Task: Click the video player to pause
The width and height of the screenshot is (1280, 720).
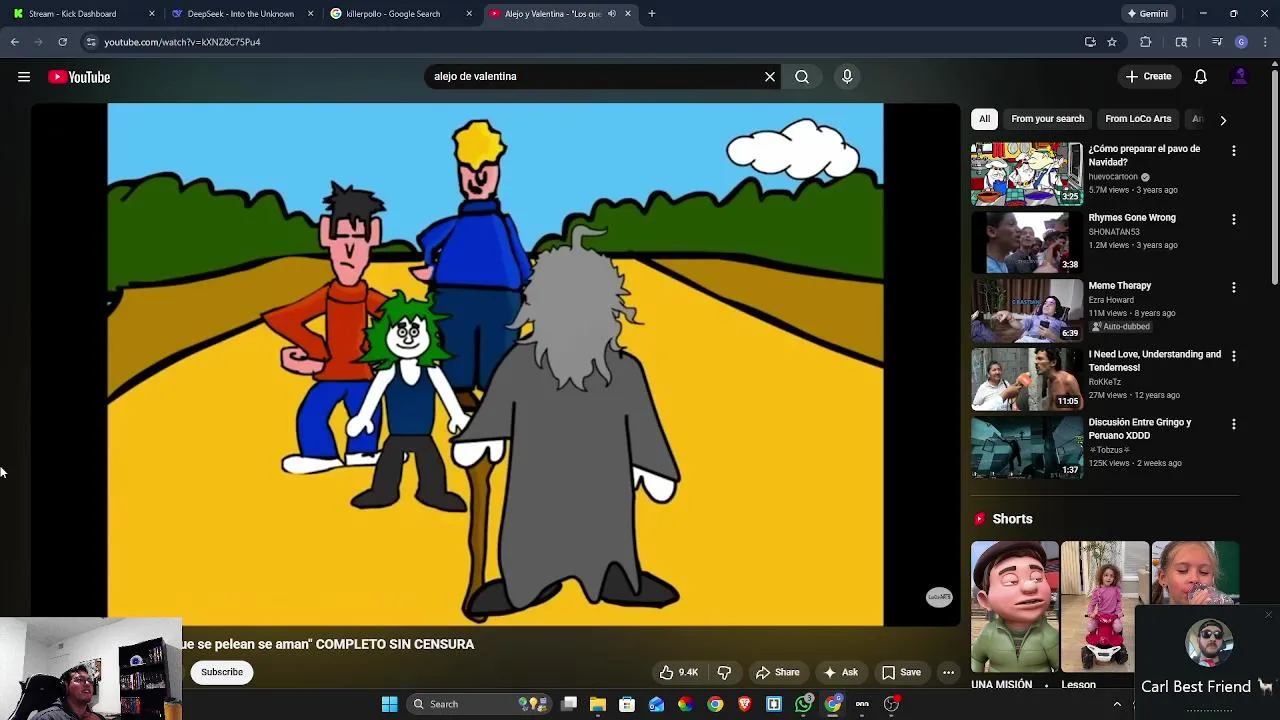Action: coord(495,364)
